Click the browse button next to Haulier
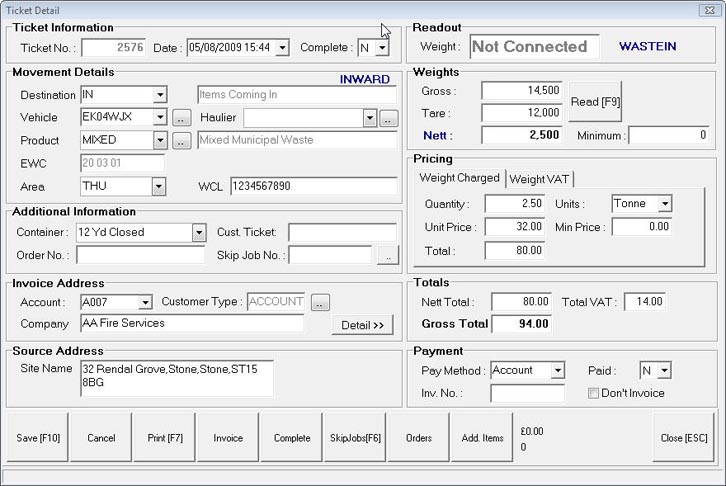The height and width of the screenshot is (486, 726). pyautogui.click(x=388, y=118)
